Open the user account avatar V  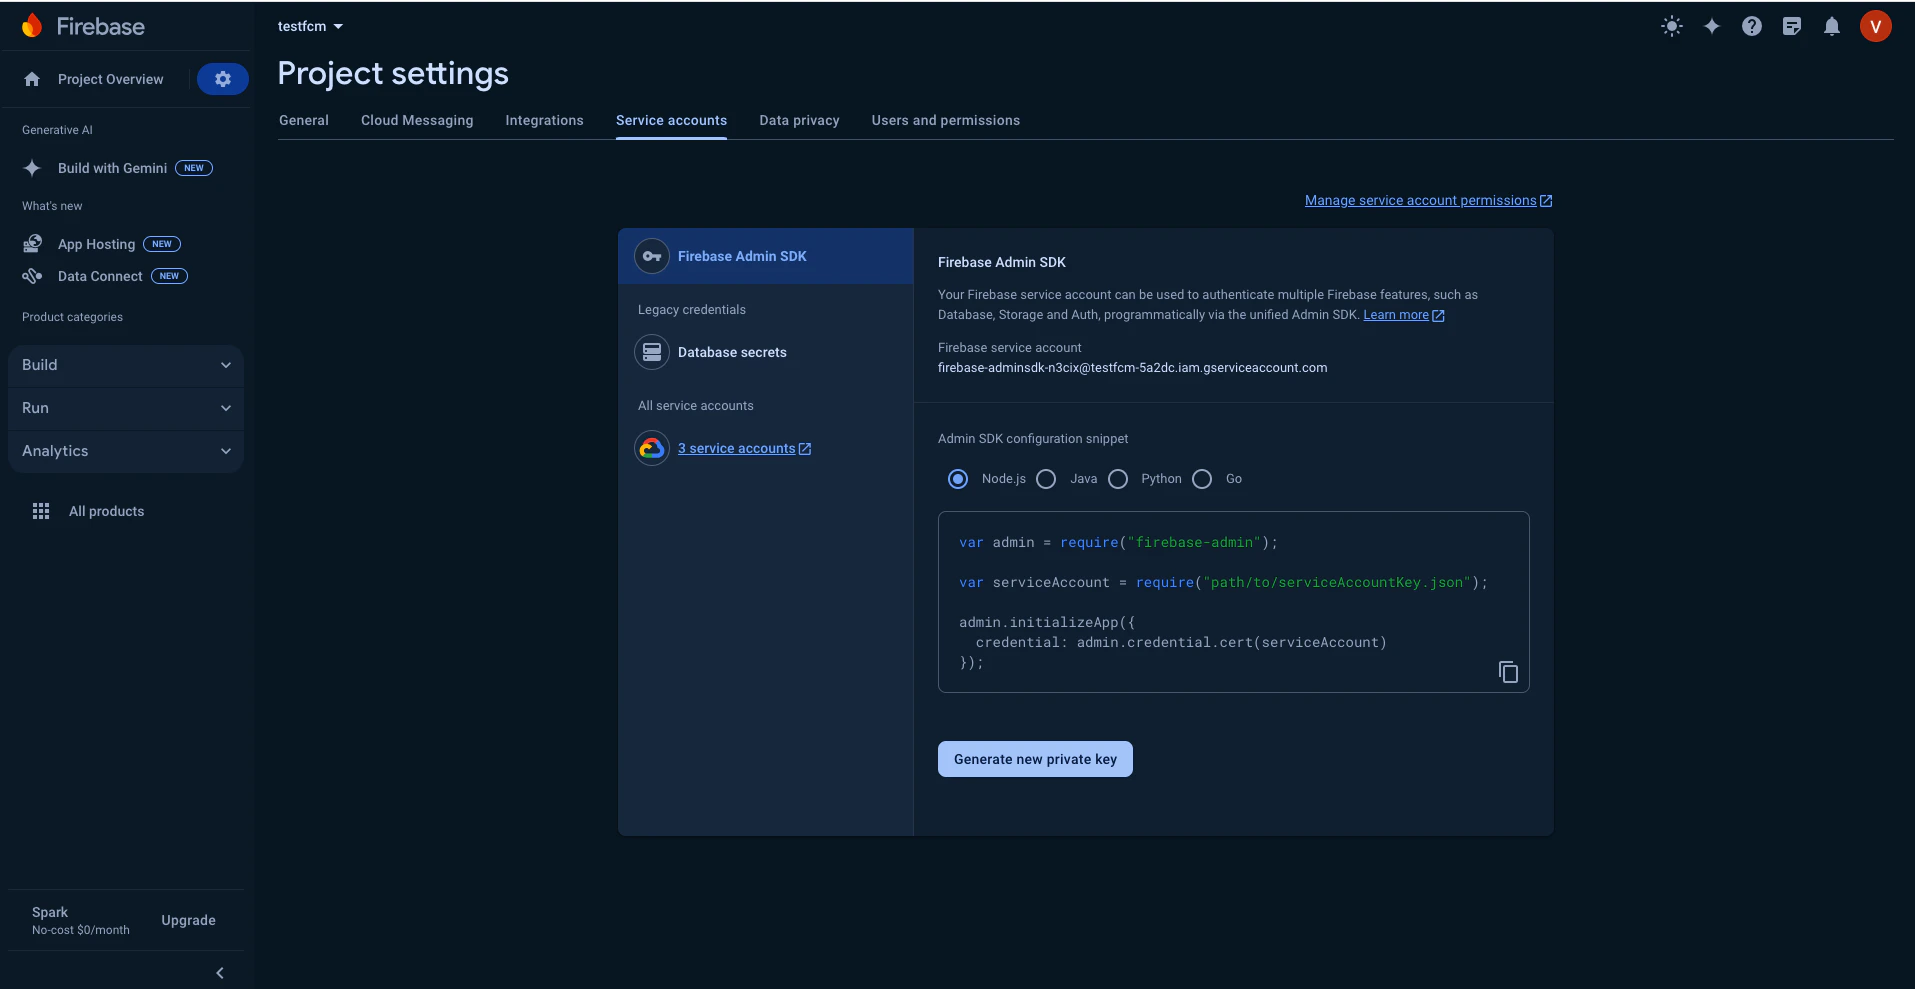coord(1875,27)
